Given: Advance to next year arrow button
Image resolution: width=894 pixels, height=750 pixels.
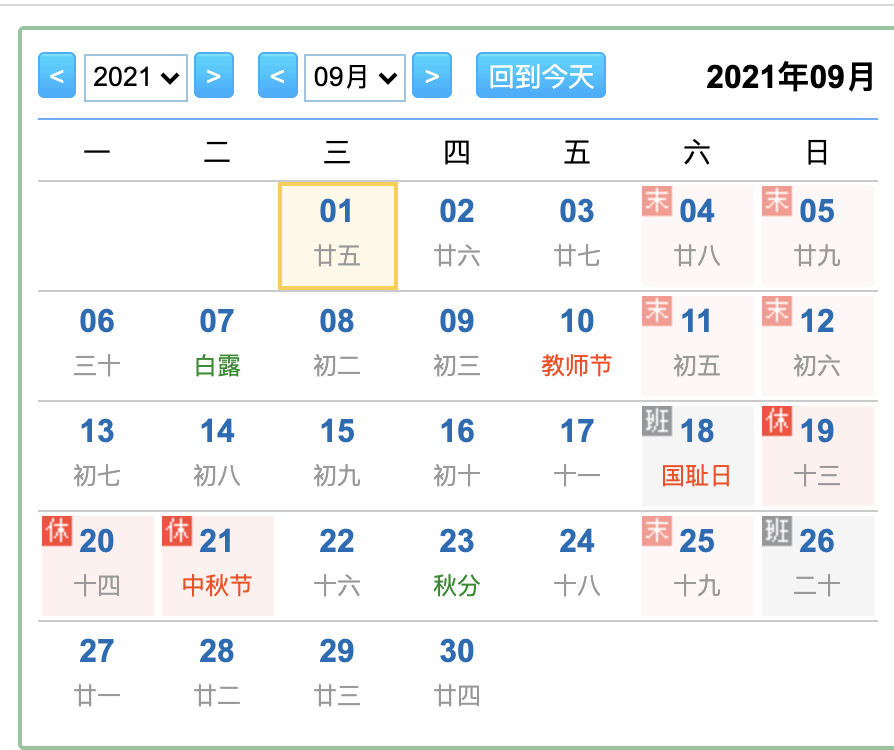Looking at the screenshot, I should click(214, 75).
